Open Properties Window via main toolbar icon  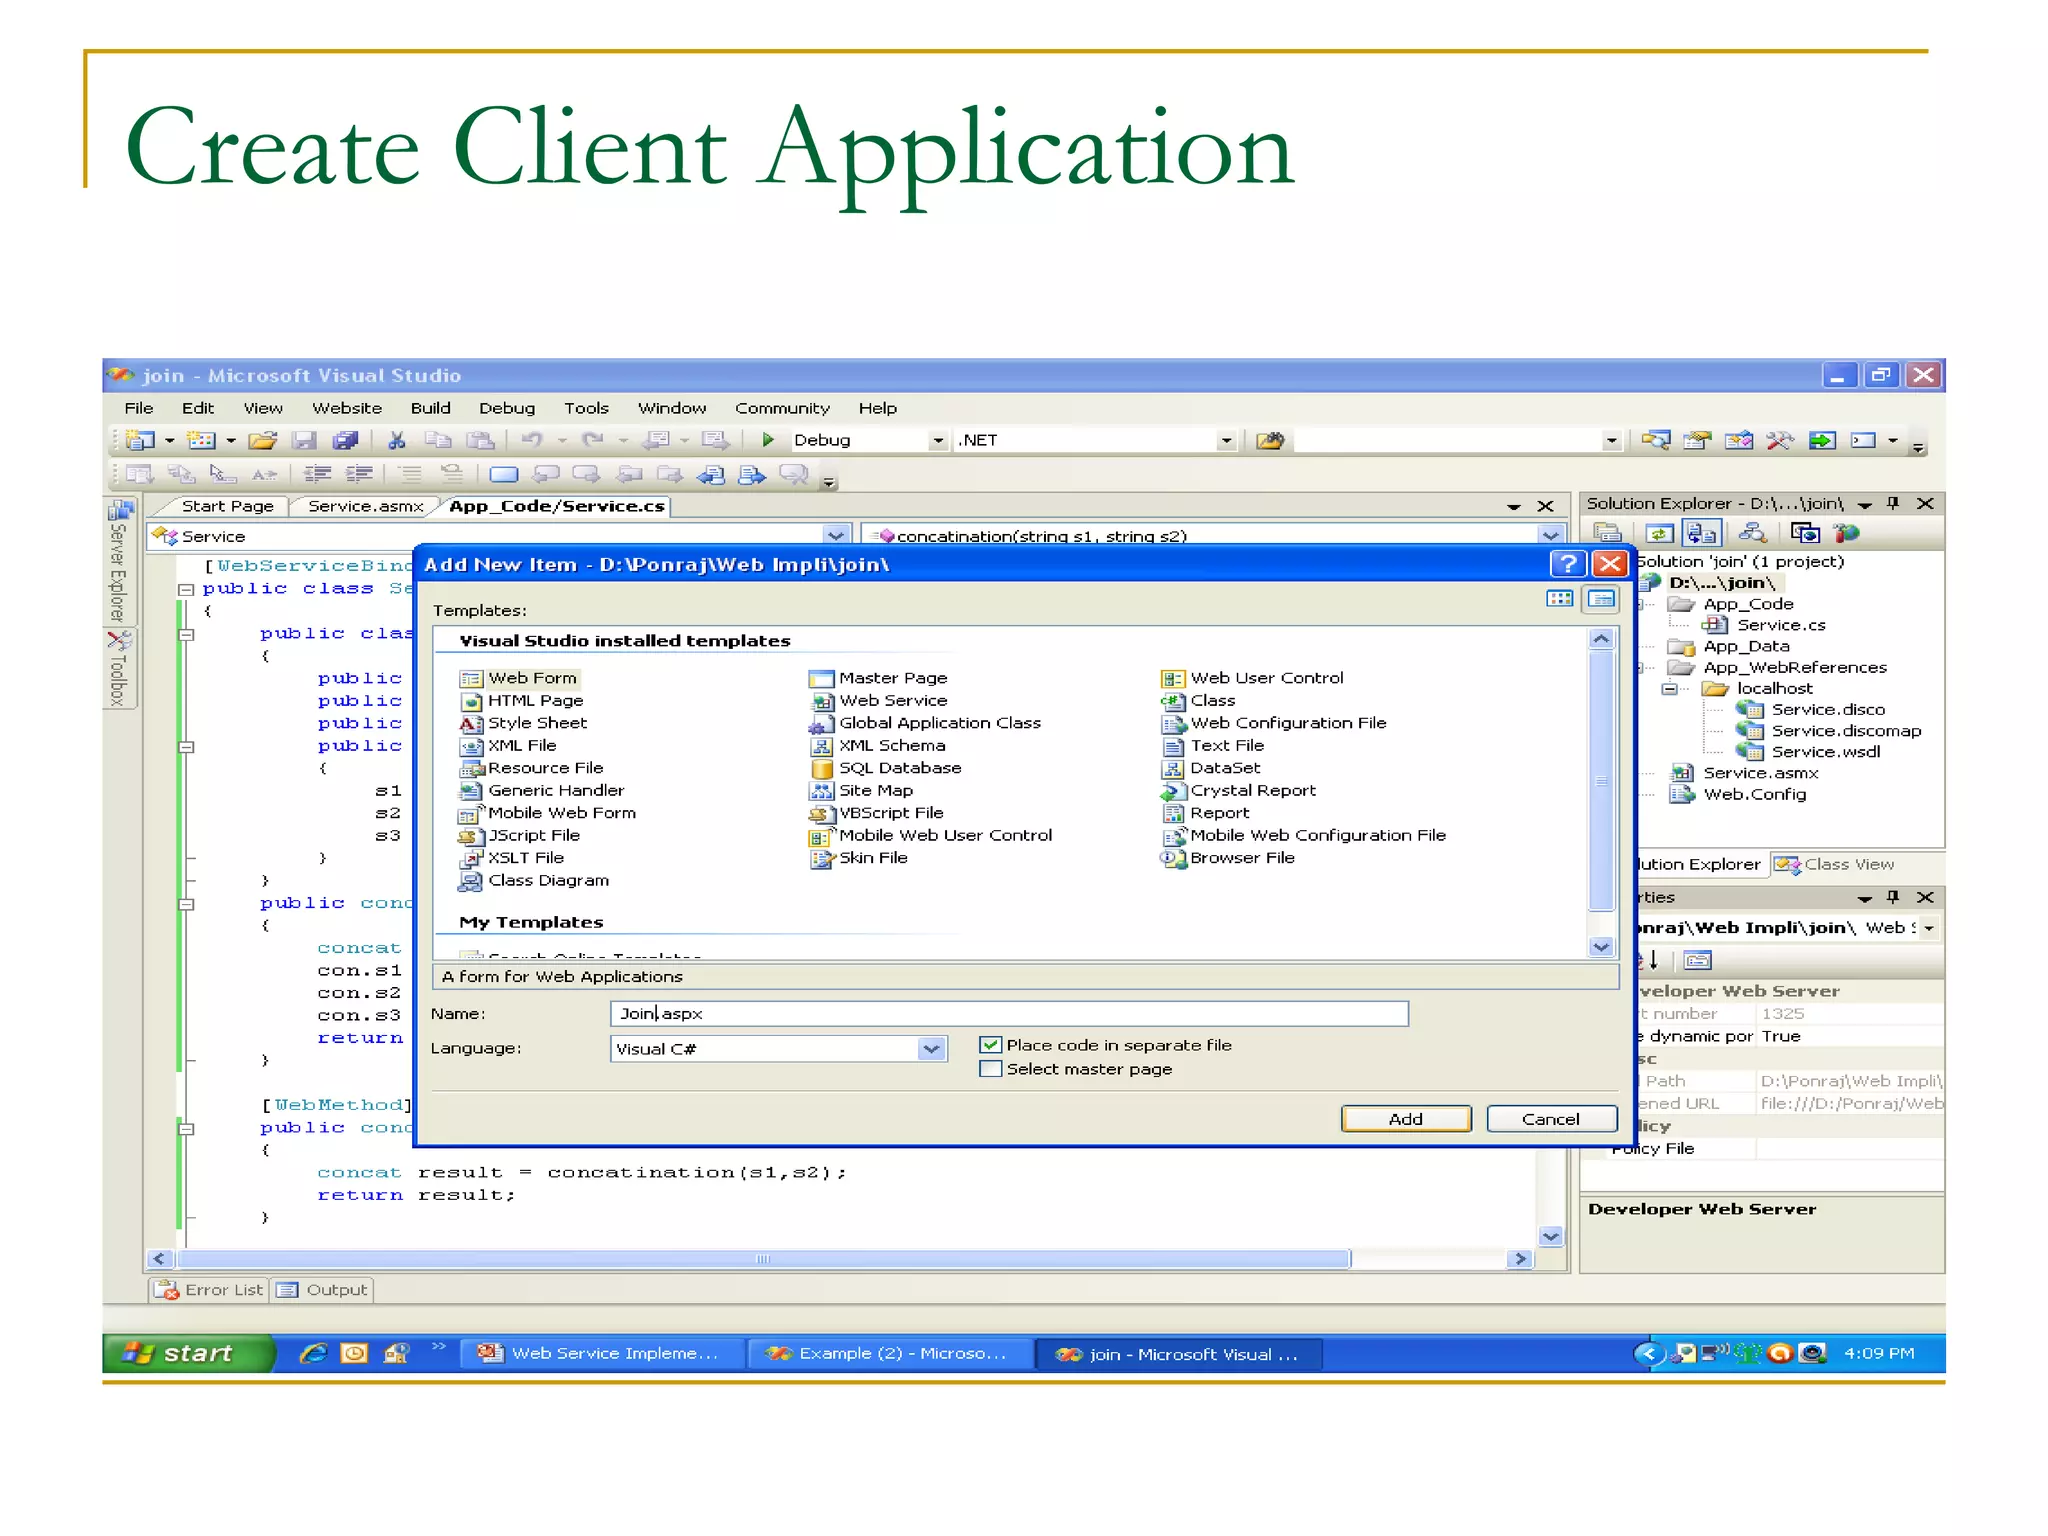point(1698,440)
